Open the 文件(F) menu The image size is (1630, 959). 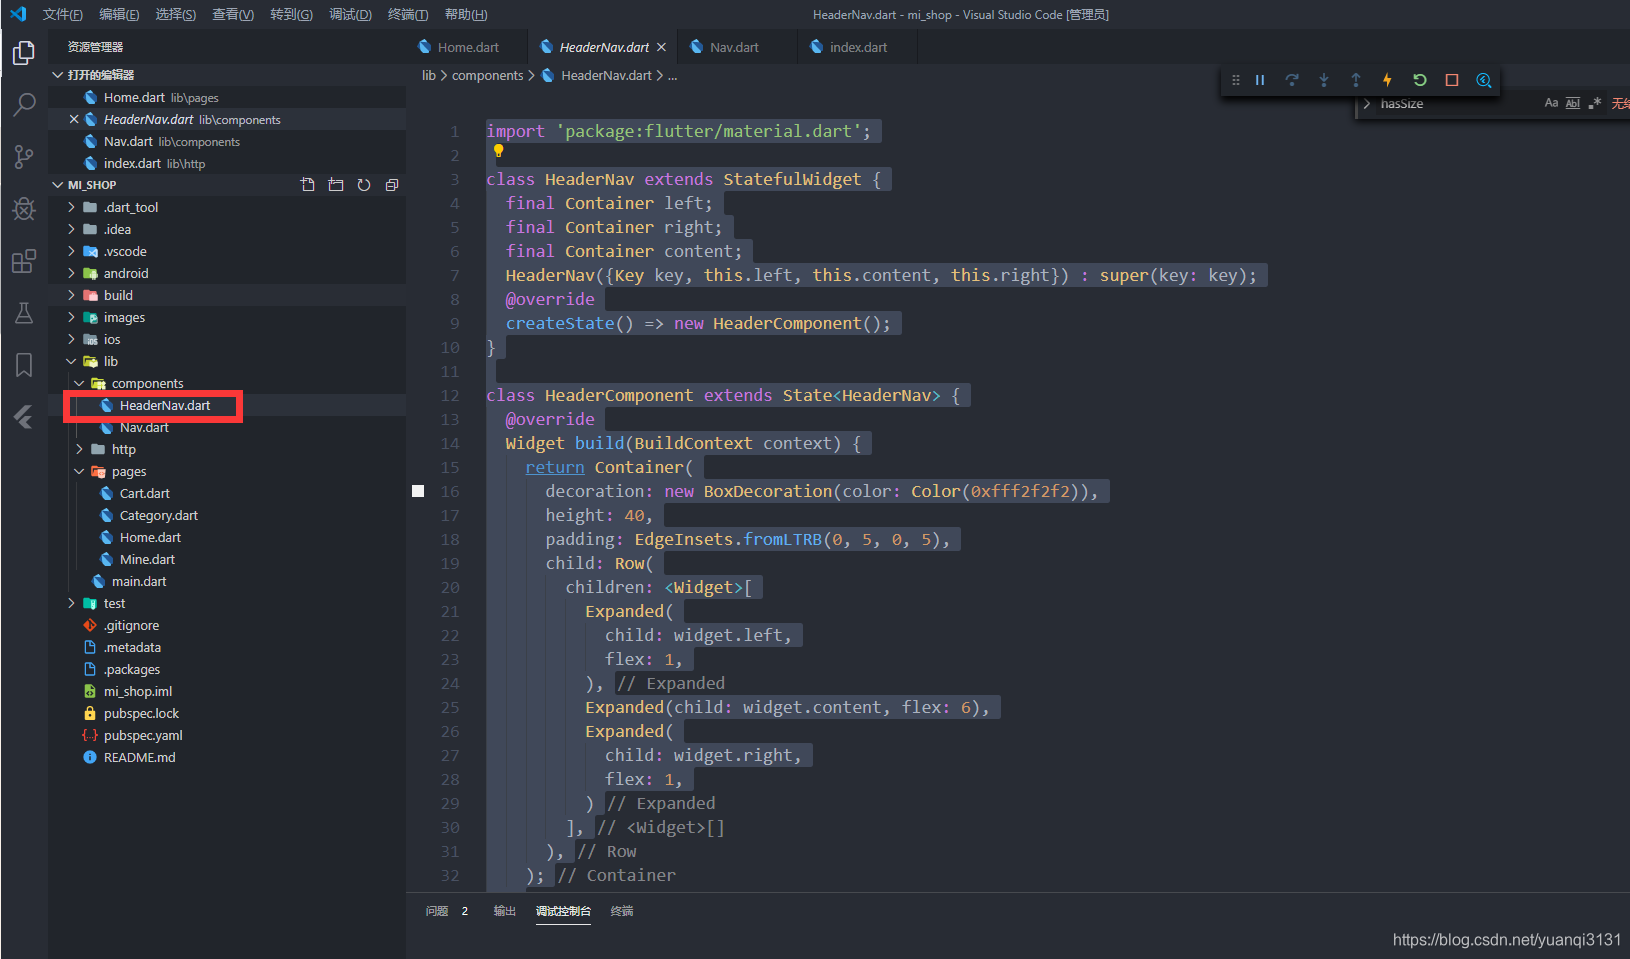[x=62, y=14]
